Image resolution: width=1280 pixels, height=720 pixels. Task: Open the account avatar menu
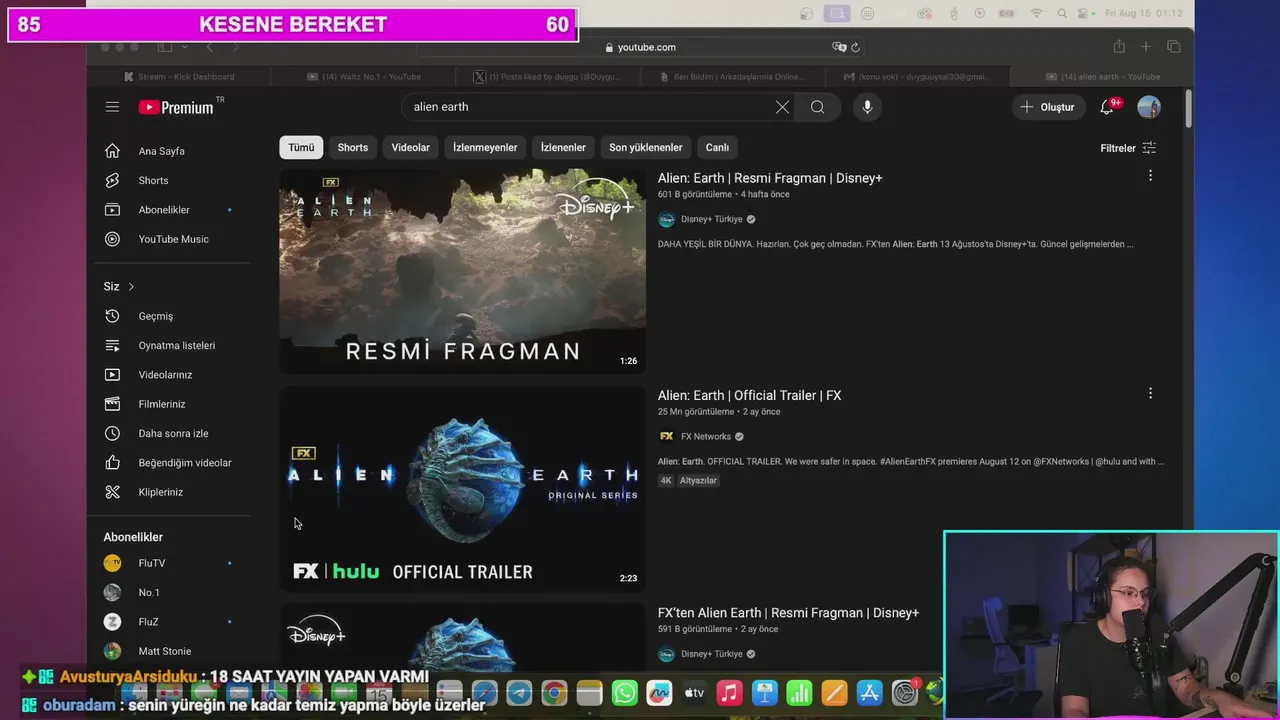[x=1149, y=107]
